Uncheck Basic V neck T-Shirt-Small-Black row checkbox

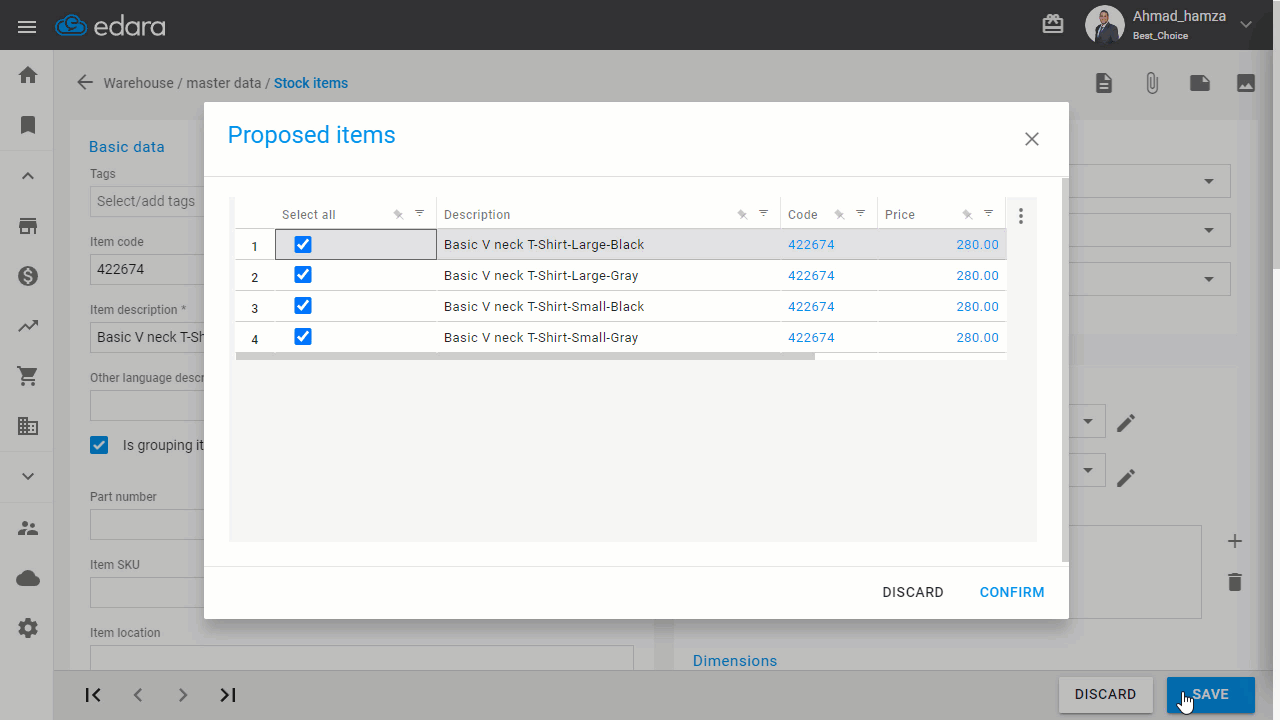(x=303, y=306)
